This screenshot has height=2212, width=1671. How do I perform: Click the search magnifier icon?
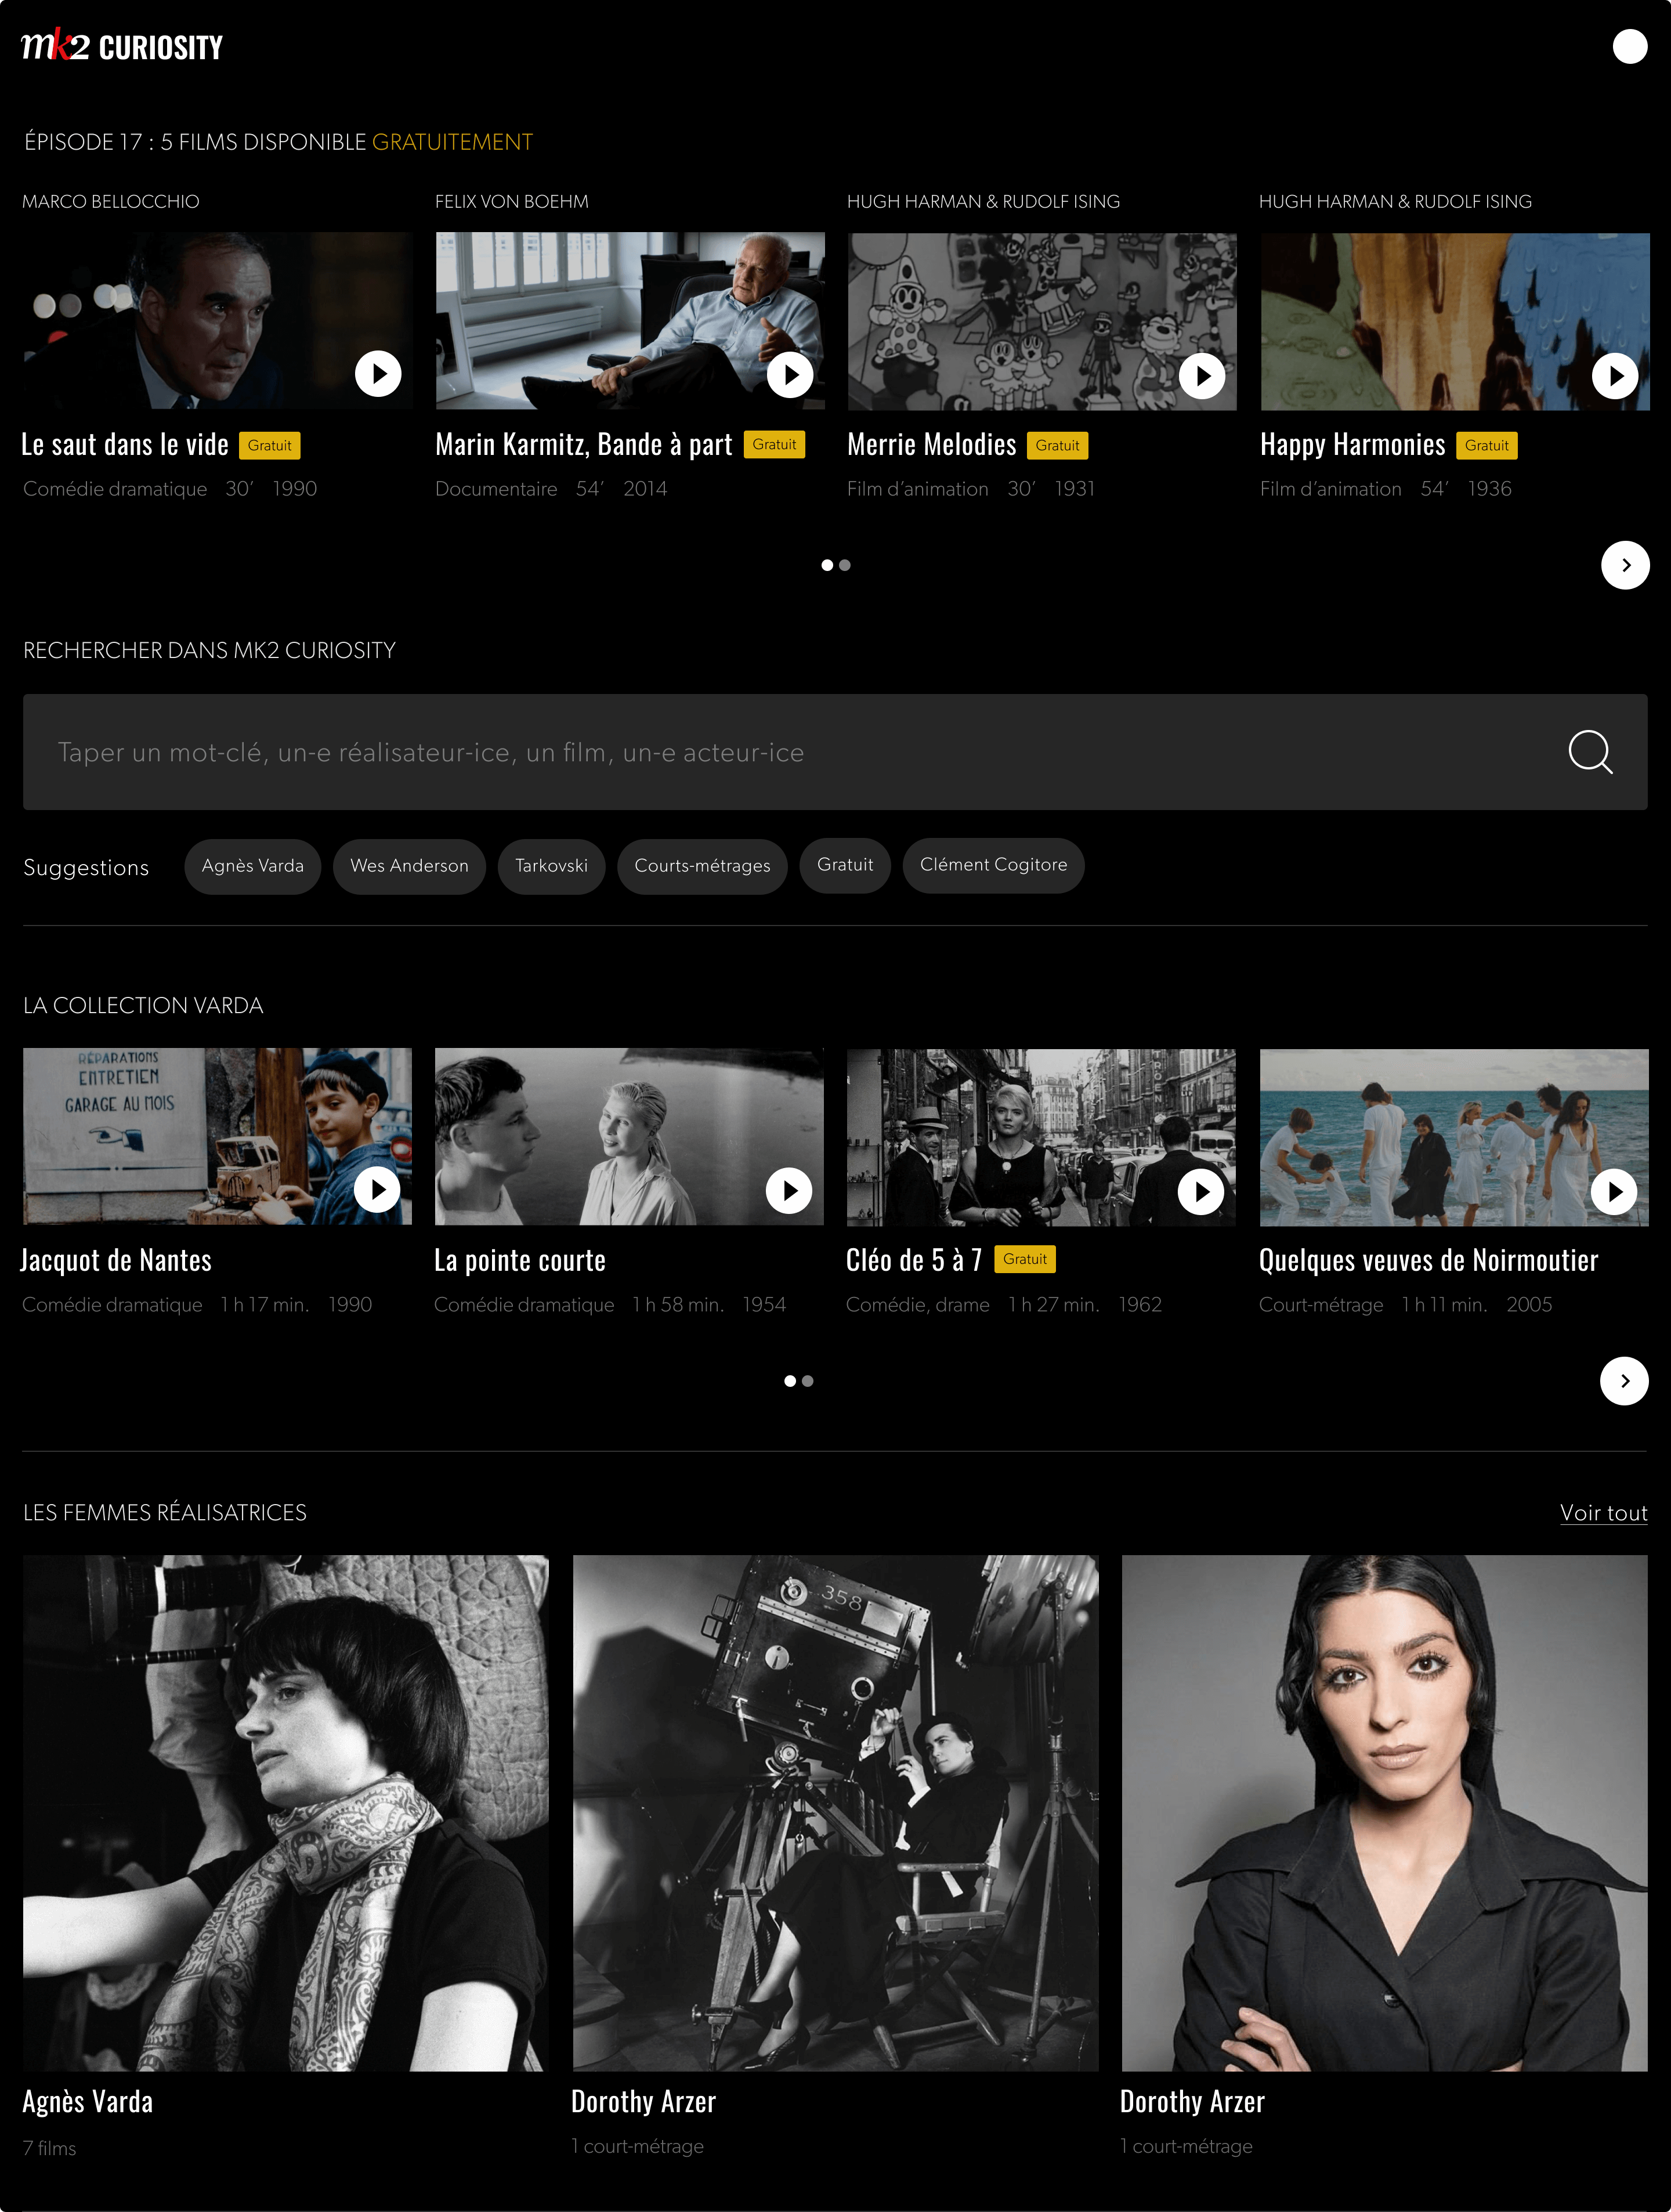point(1589,752)
